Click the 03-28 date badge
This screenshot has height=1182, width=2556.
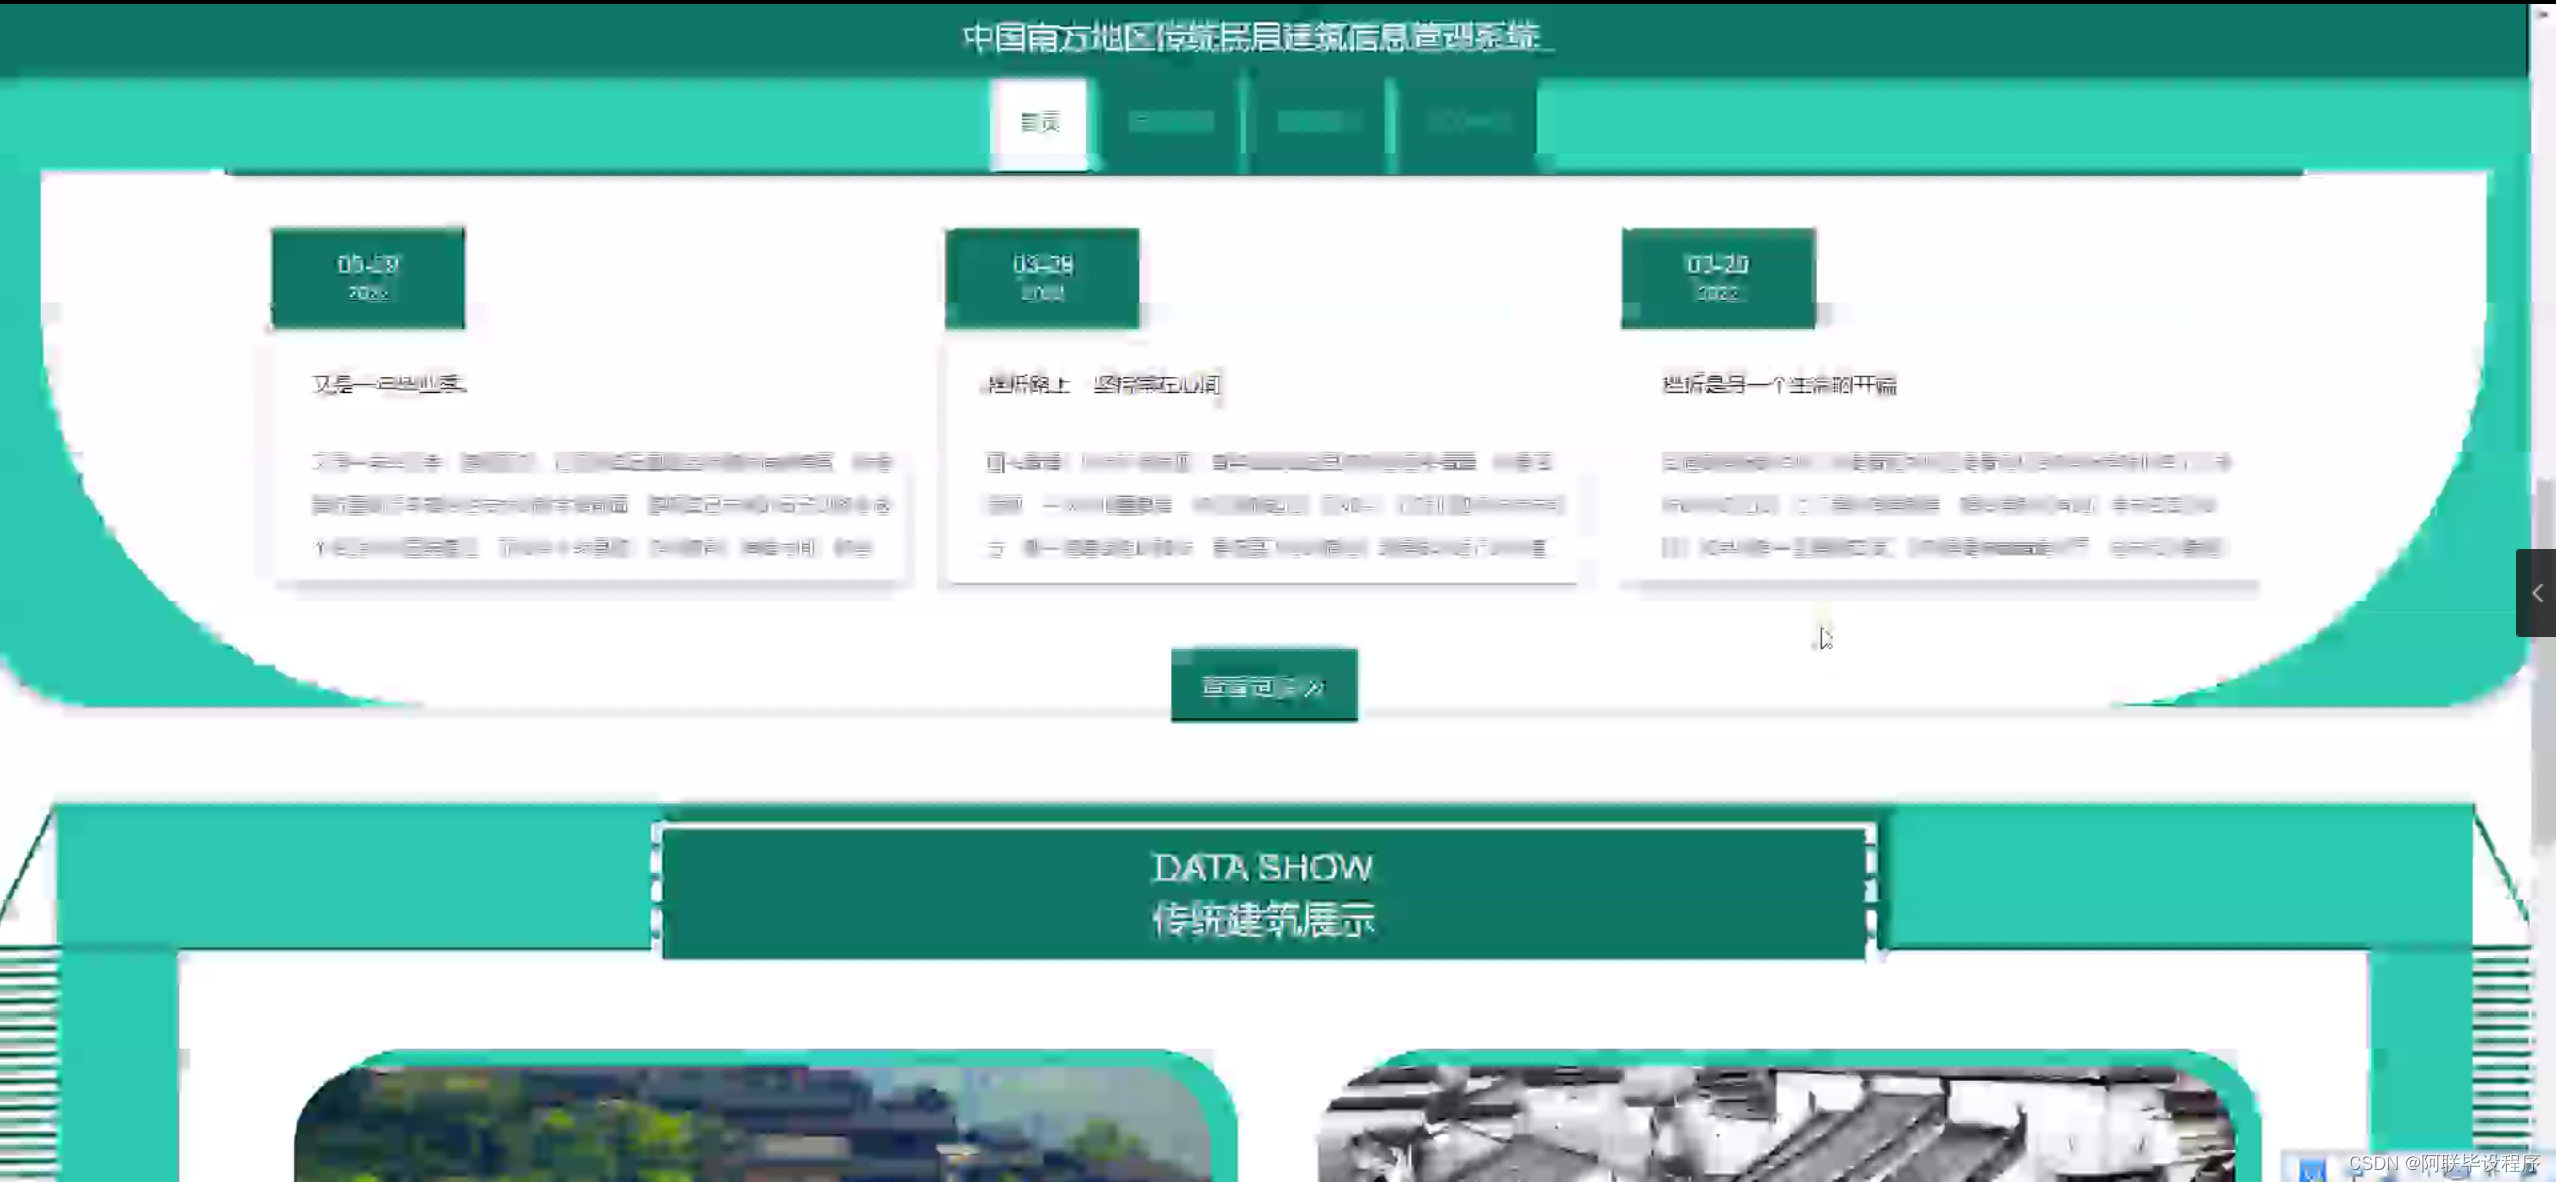tap(1042, 278)
